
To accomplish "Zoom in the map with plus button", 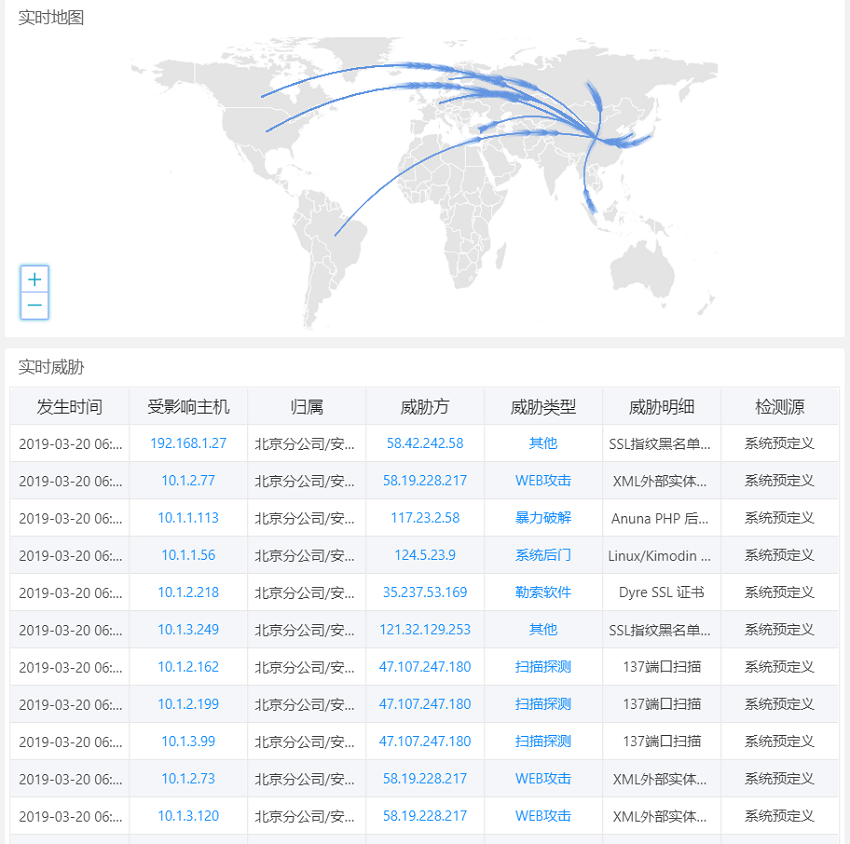I will 35,279.
